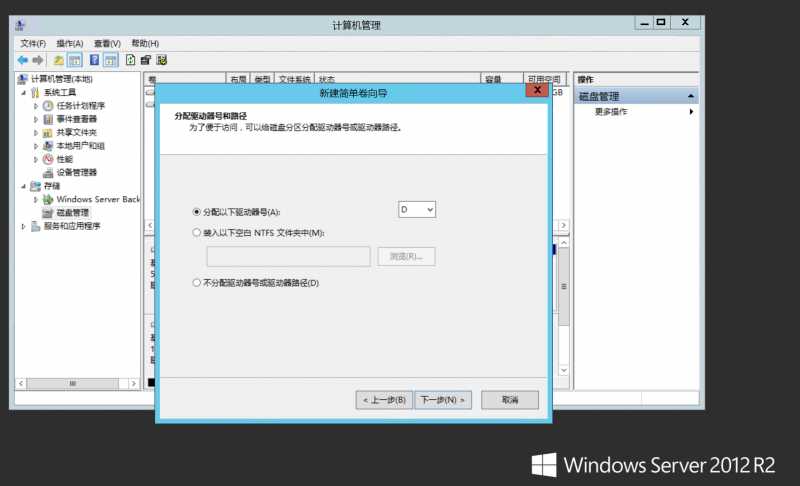Toggle the Show/Hide Action Pane toolbar icon

[110, 60]
